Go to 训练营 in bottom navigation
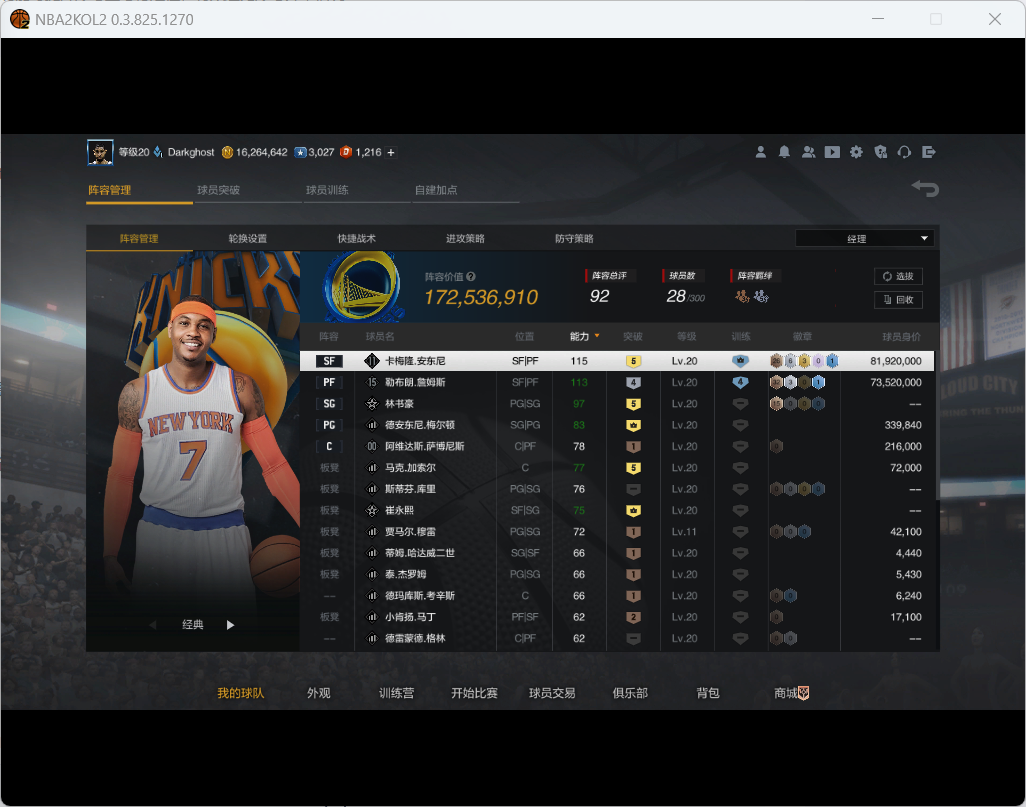Screen dimensions: 1026x807 tap(397, 693)
